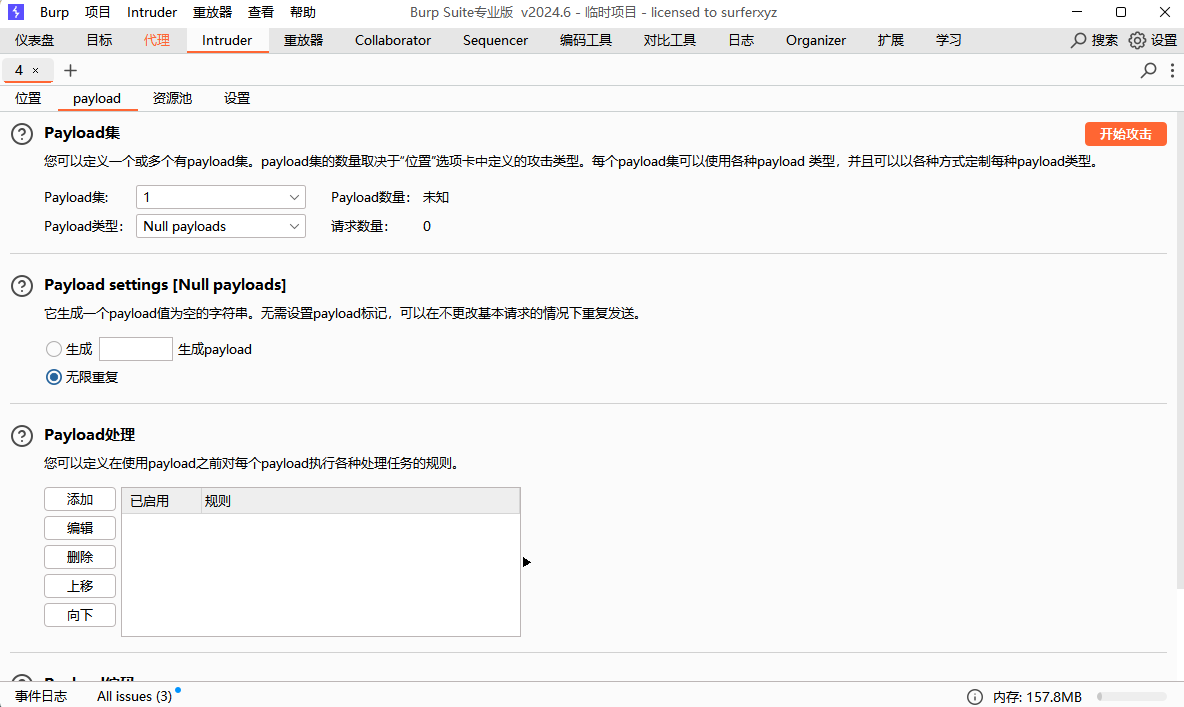Select the 无限重复 radio button
Screen dimensions: 1184x707
(54, 377)
